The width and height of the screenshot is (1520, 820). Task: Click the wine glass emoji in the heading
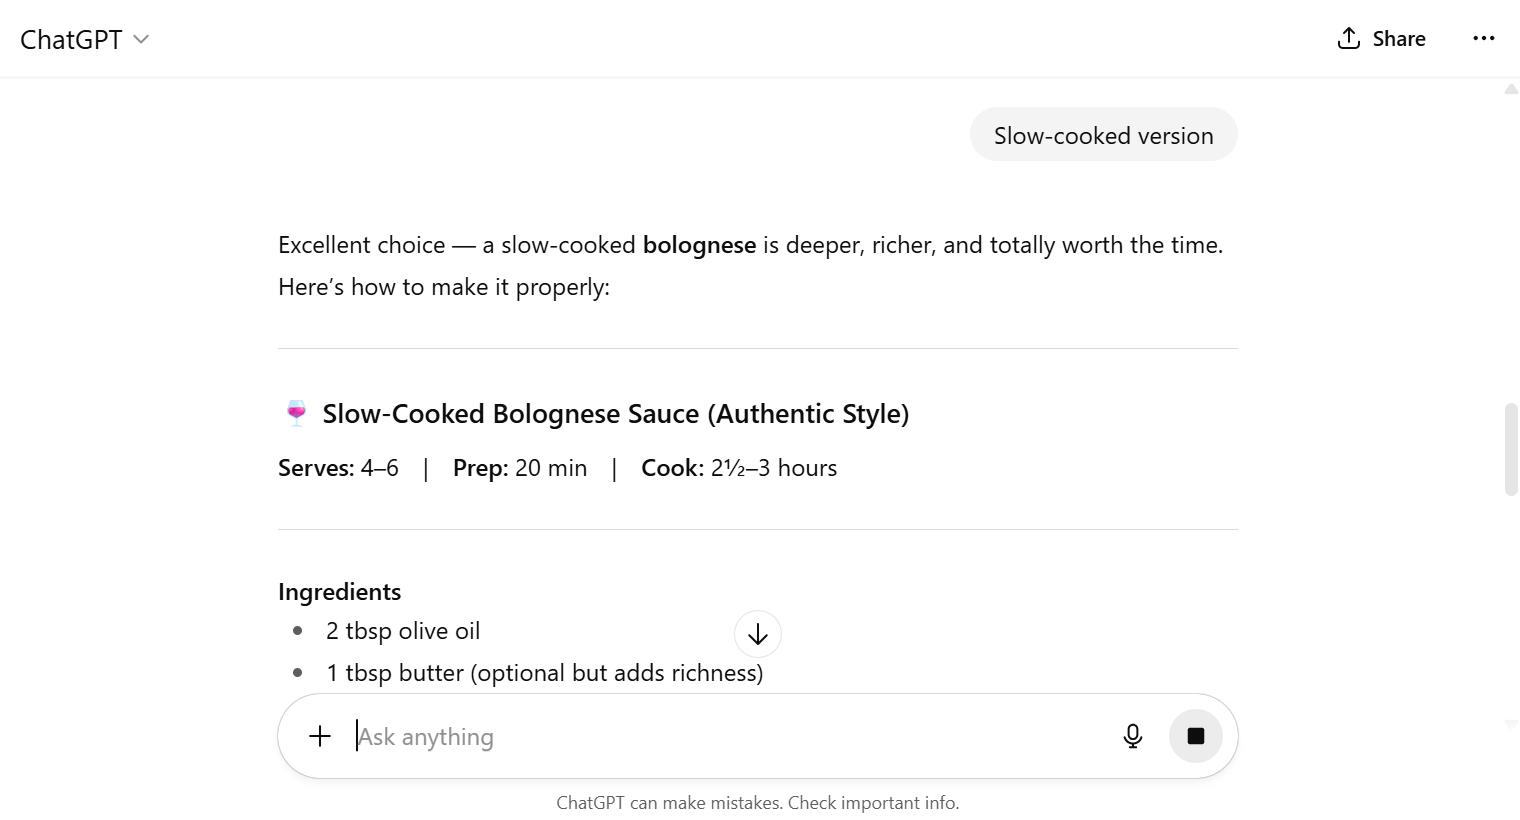pos(294,412)
